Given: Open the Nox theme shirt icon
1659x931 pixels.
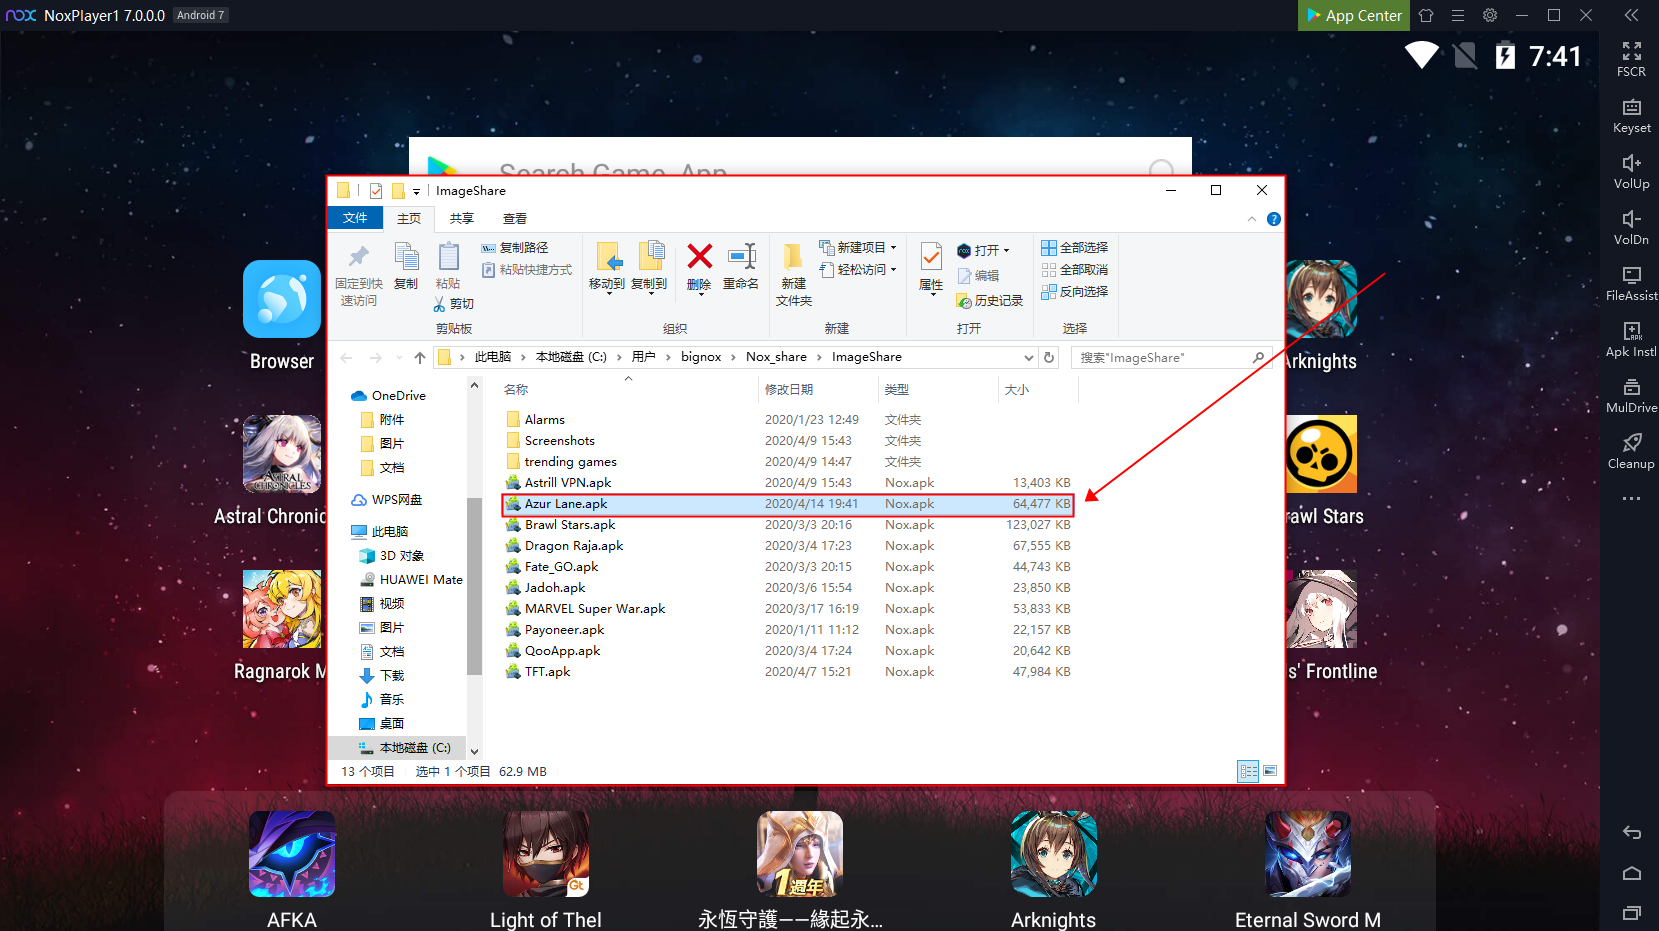Looking at the screenshot, I should coord(1426,15).
